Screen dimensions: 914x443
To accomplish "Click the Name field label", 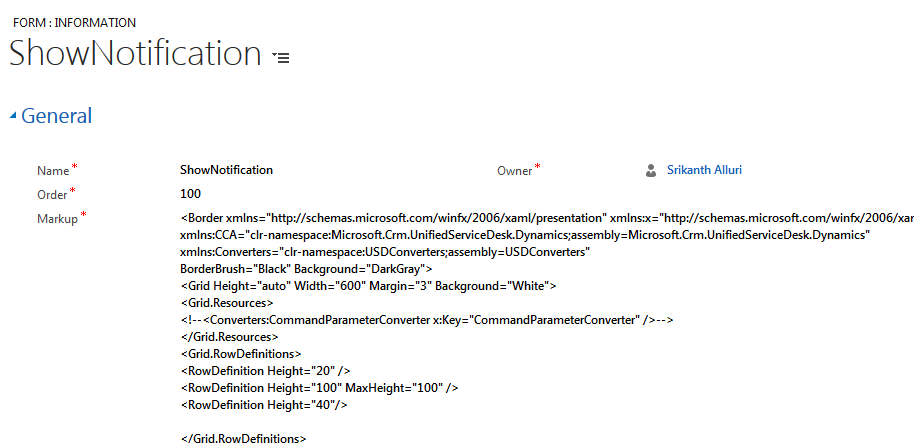I will click(53, 171).
